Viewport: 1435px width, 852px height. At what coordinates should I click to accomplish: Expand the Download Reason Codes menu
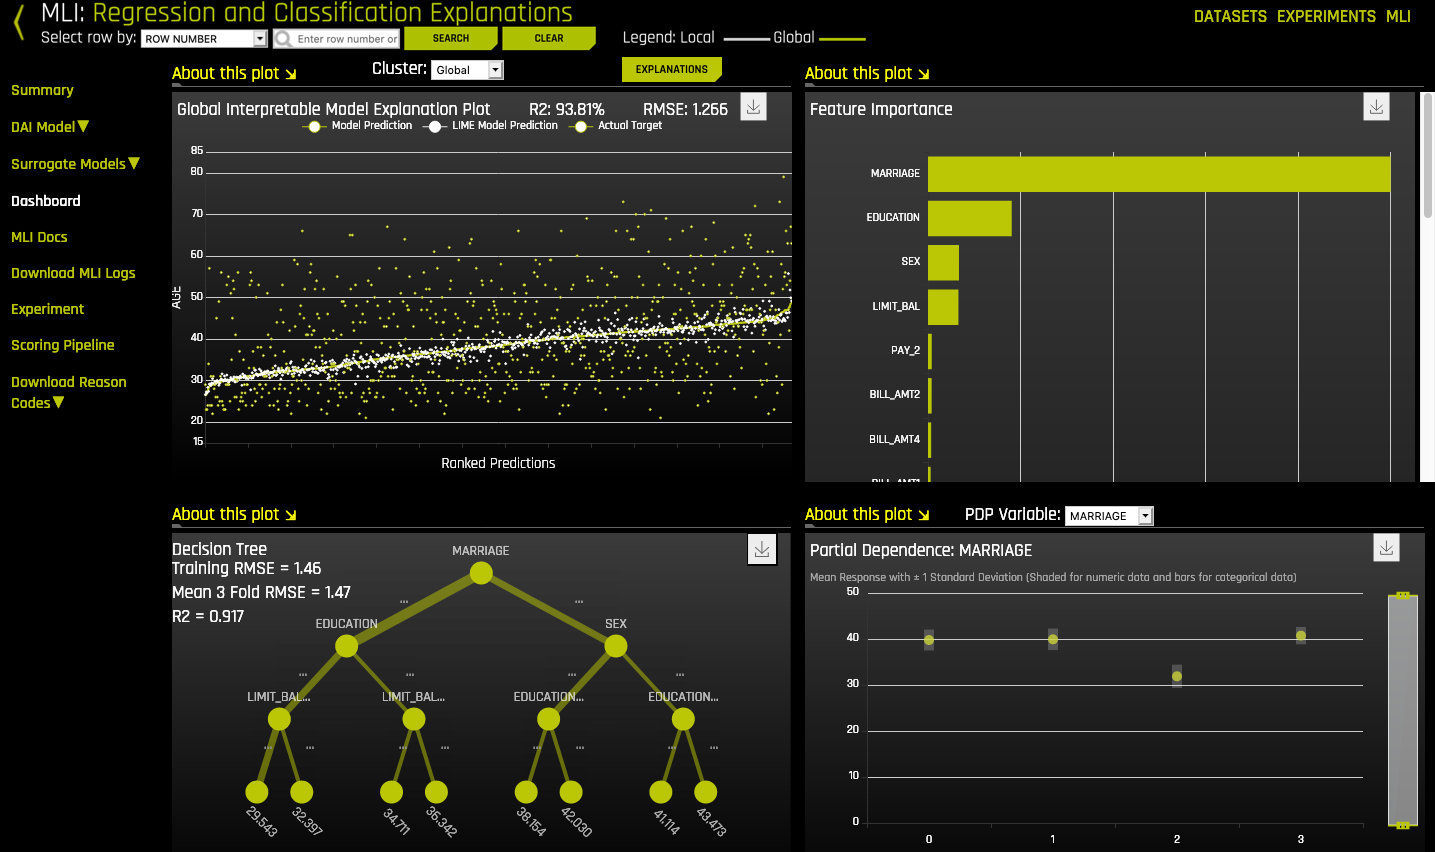pos(68,392)
